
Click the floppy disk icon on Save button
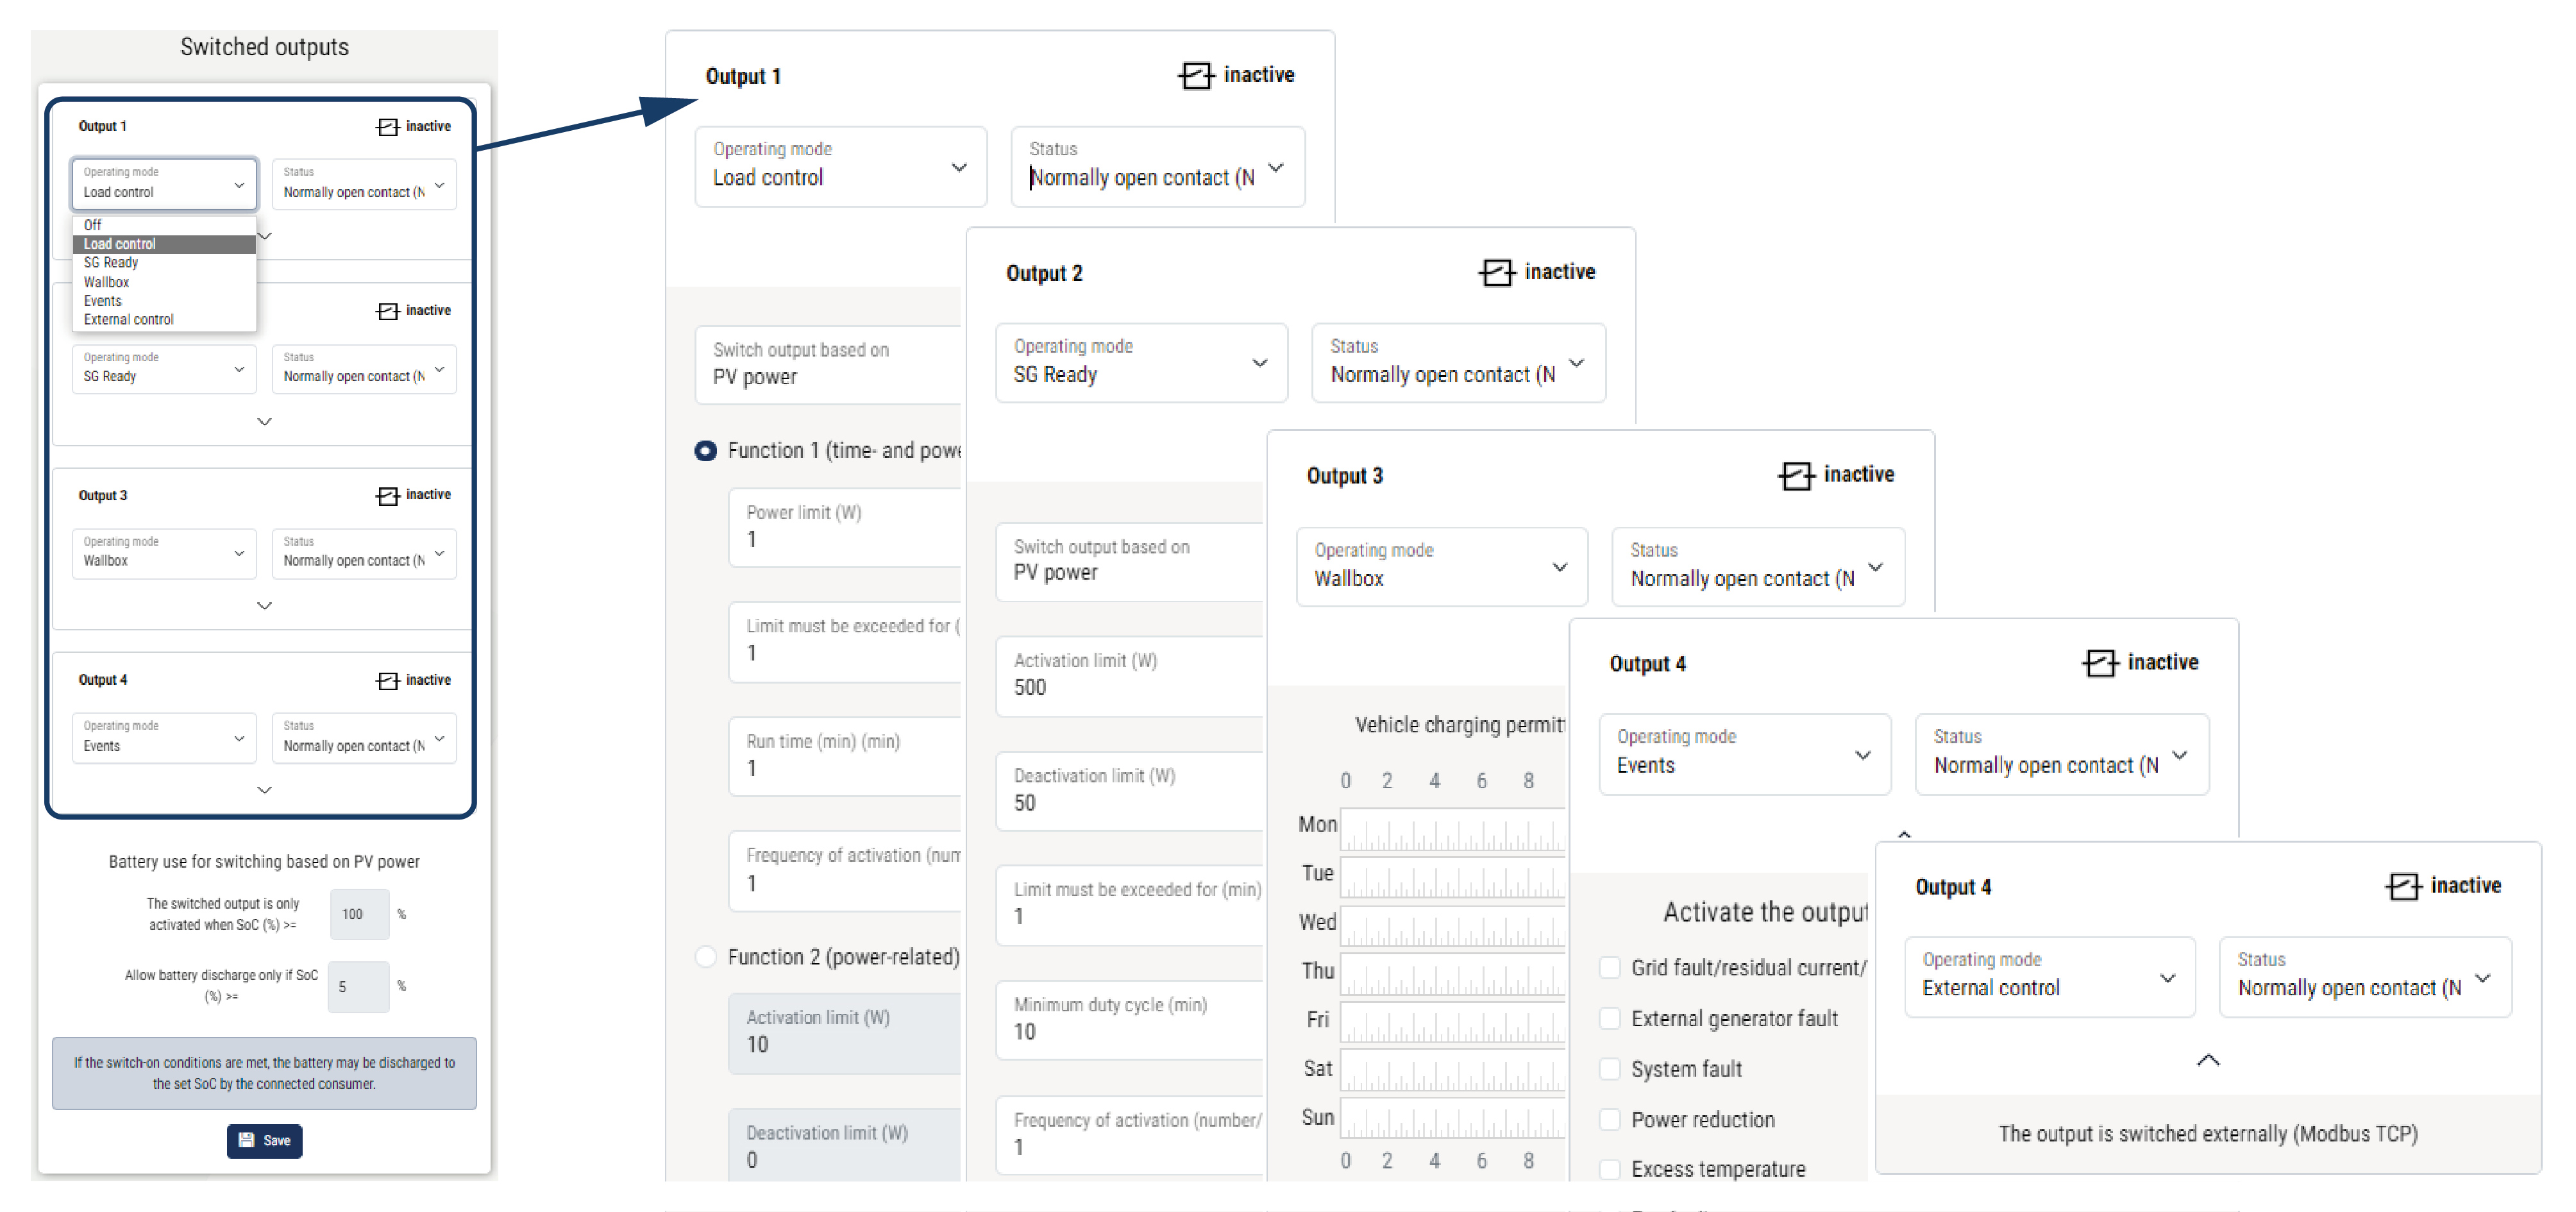247,1140
